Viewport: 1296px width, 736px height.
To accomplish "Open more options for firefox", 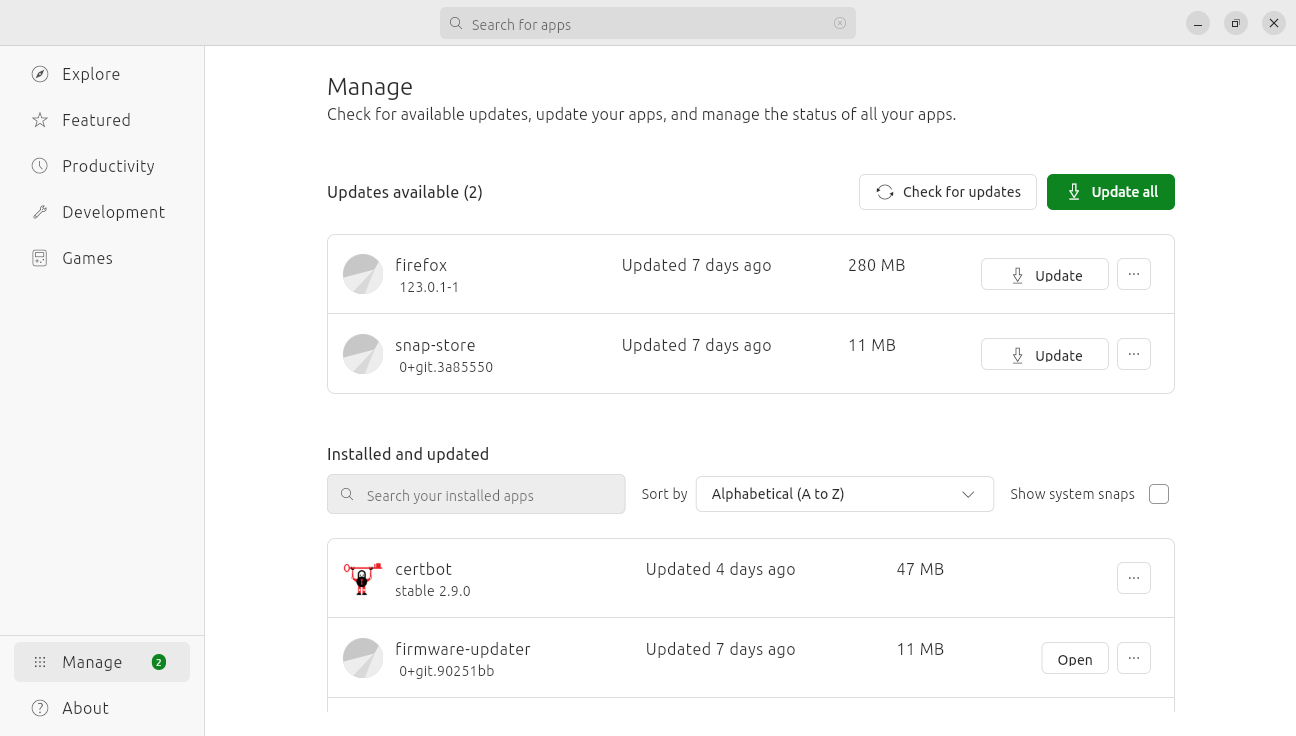I will coord(1134,274).
